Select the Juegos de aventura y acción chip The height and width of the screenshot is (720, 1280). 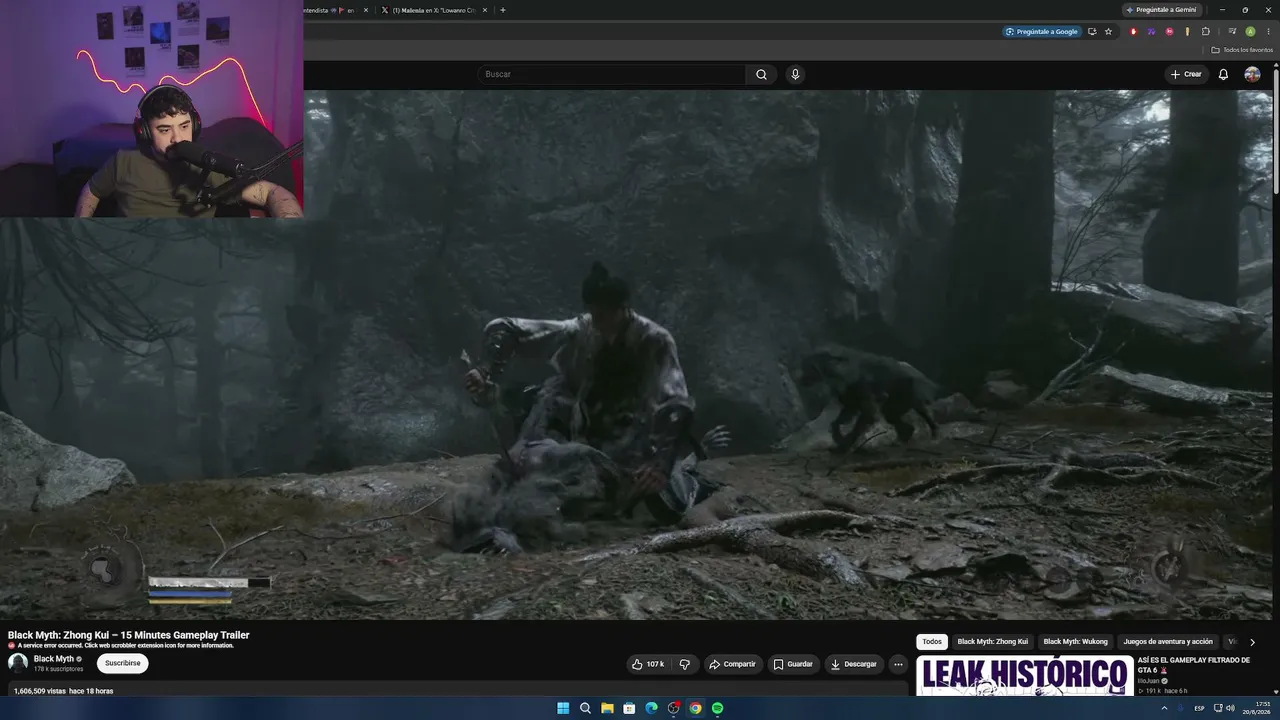[x=1168, y=642]
